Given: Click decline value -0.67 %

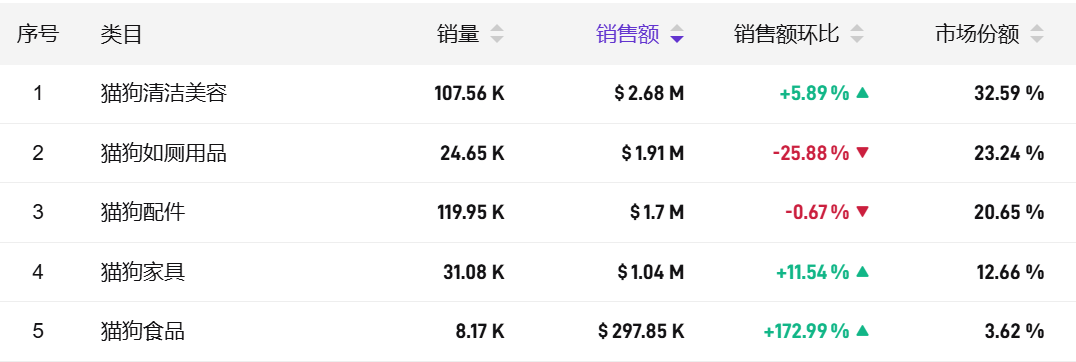Looking at the screenshot, I should pyautogui.click(x=817, y=213).
